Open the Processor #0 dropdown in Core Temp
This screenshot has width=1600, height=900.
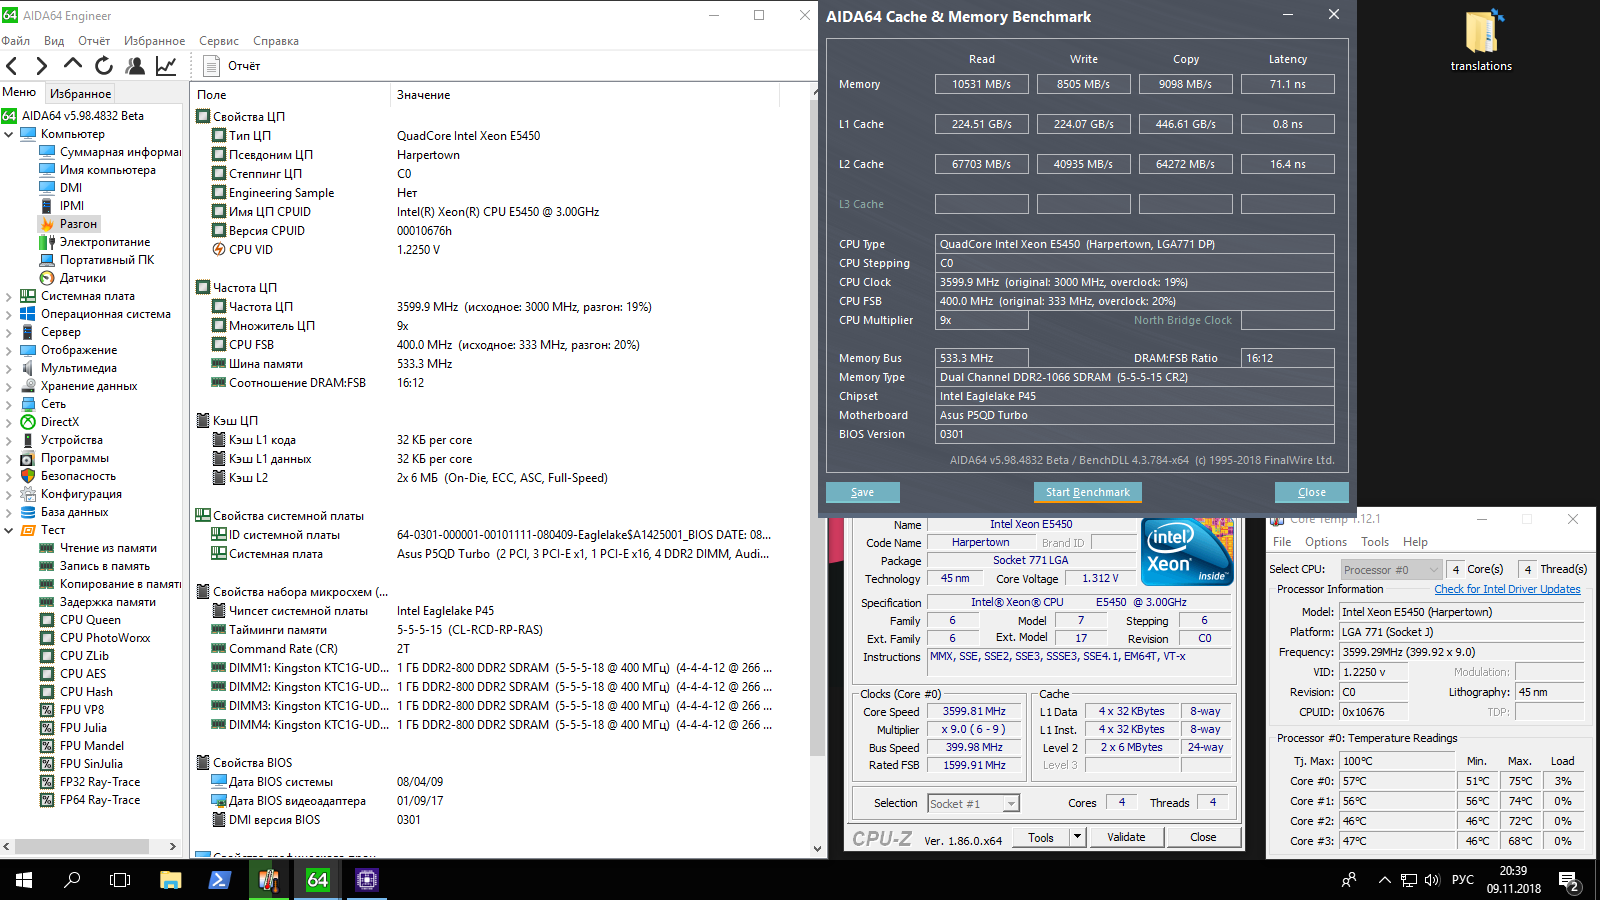point(1390,569)
